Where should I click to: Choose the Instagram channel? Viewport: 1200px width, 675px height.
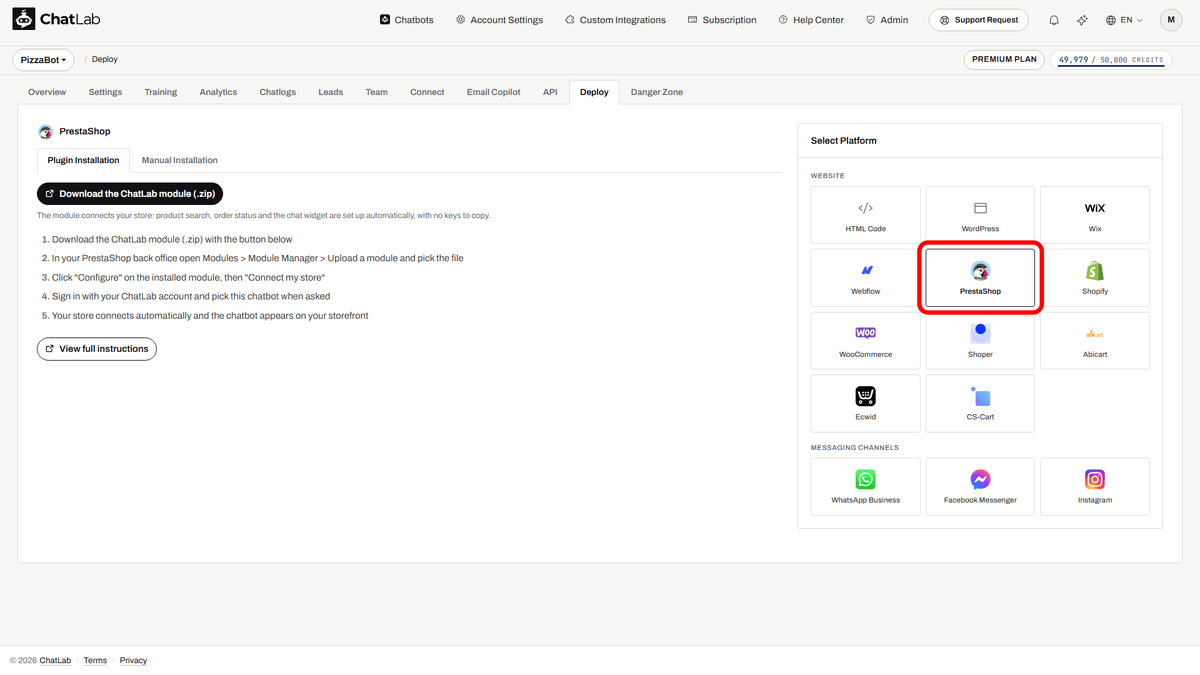[x=1095, y=486]
